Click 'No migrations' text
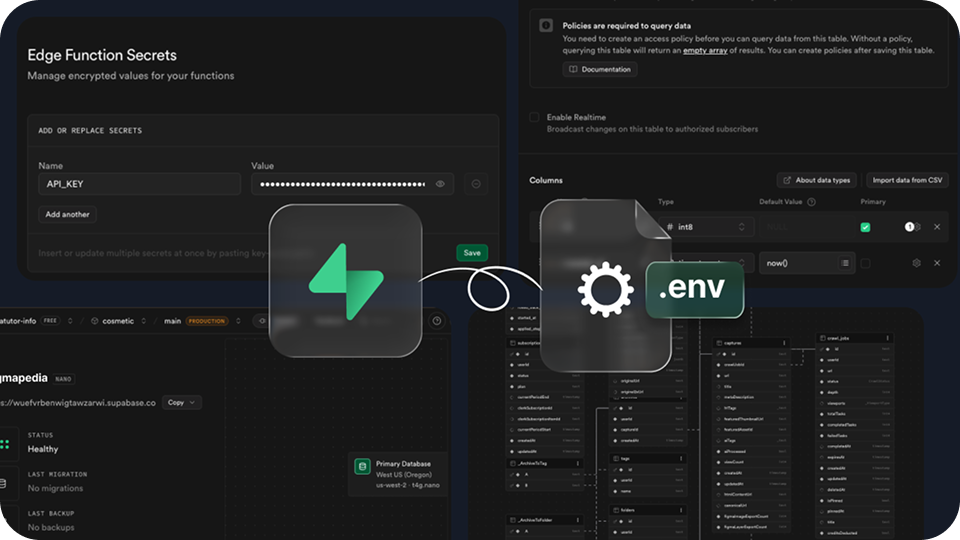Image resolution: width=960 pixels, height=540 pixels. click(55, 488)
